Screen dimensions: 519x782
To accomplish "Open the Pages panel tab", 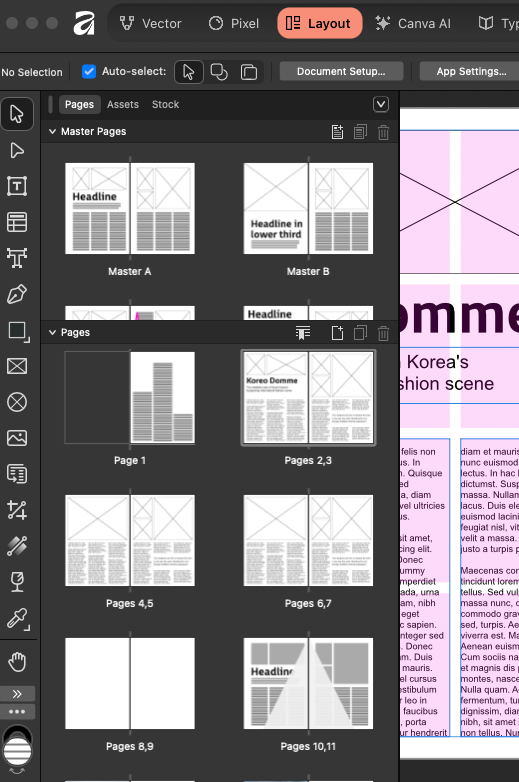I will tap(79, 104).
